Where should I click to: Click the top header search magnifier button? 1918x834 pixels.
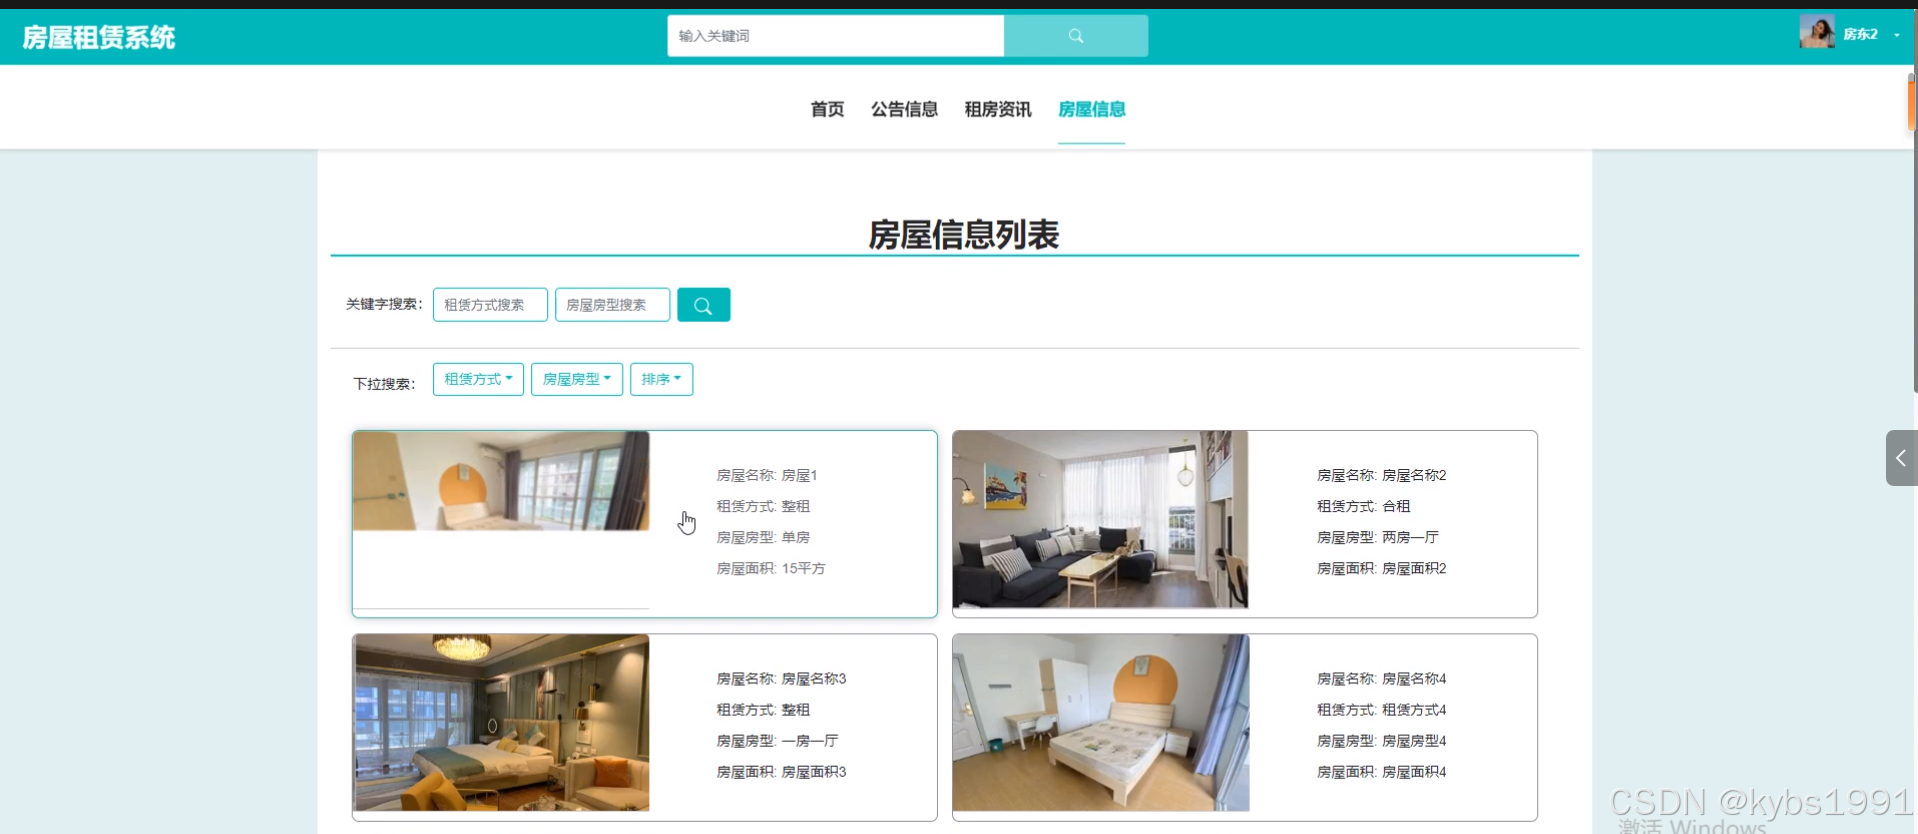(x=1075, y=36)
